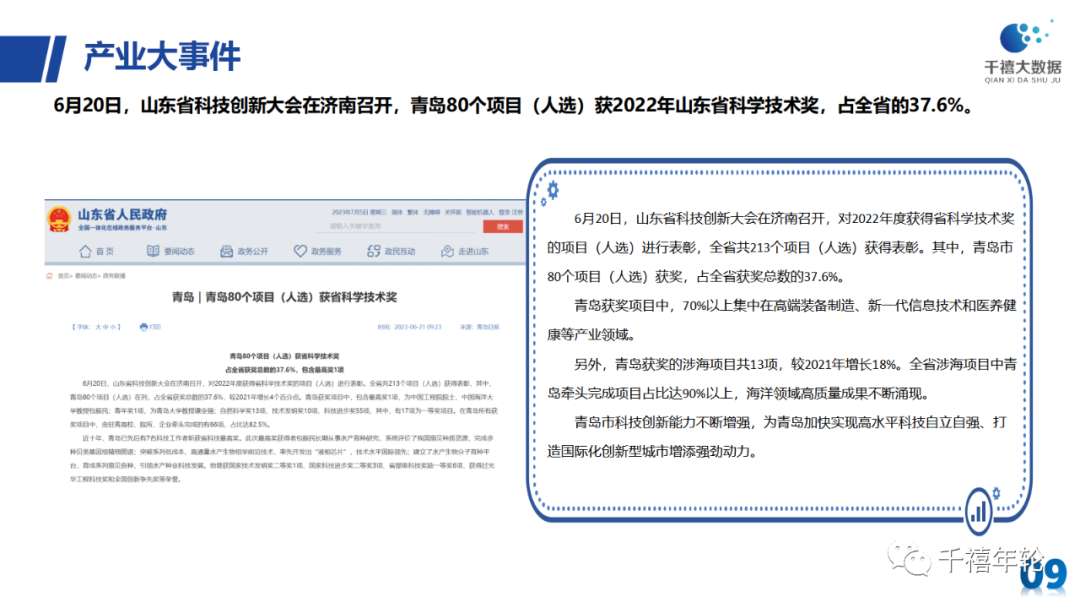The width and height of the screenshot is (1080, 608).
Task: Open 走进山东 map pin nav icon
Action: coord(447,251)
